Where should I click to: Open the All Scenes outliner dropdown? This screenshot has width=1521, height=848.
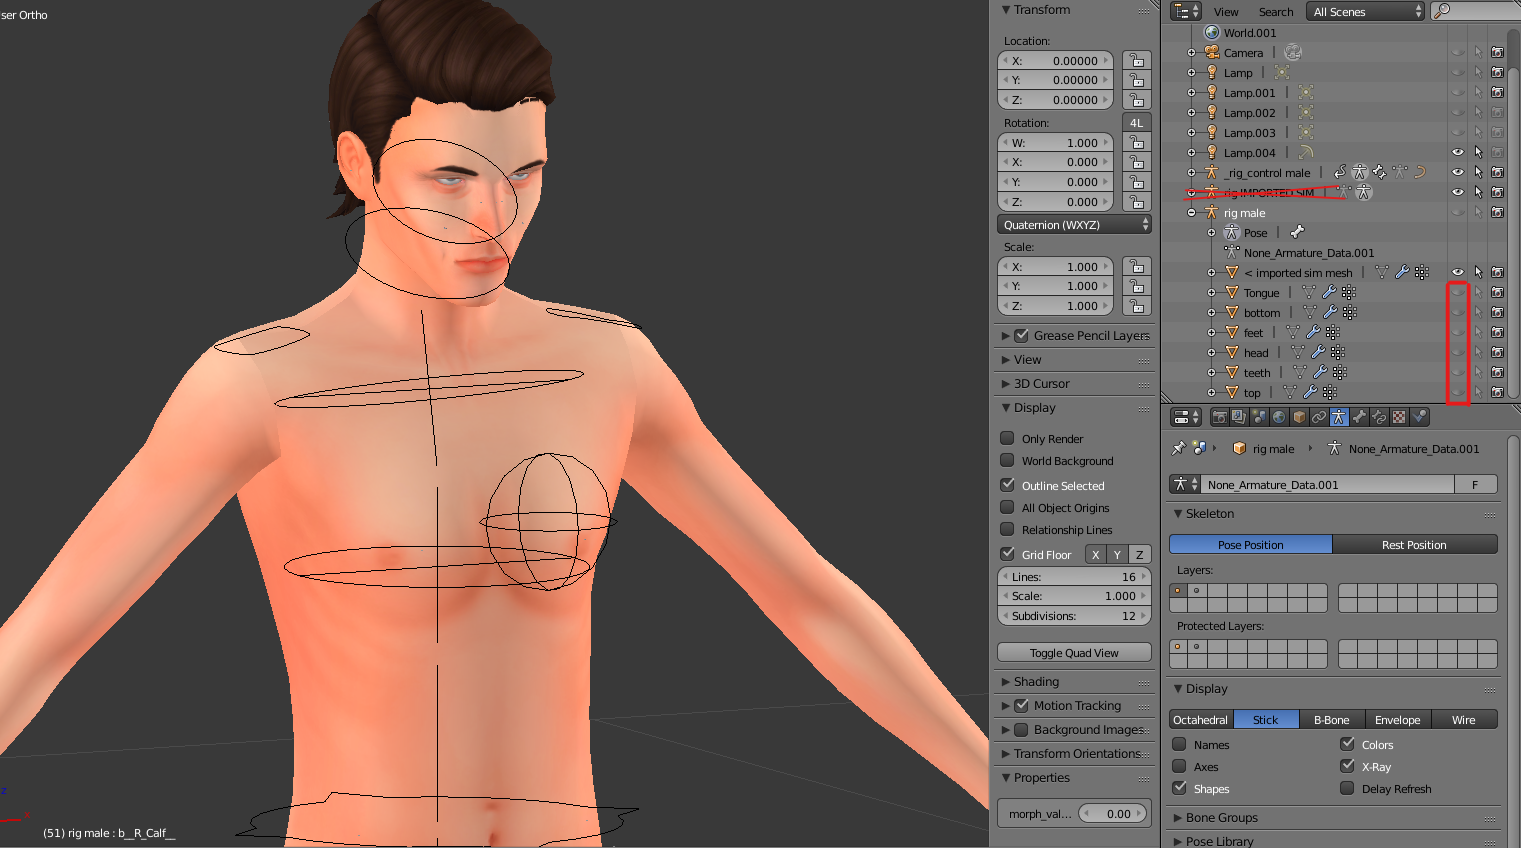click(1366, 11)
